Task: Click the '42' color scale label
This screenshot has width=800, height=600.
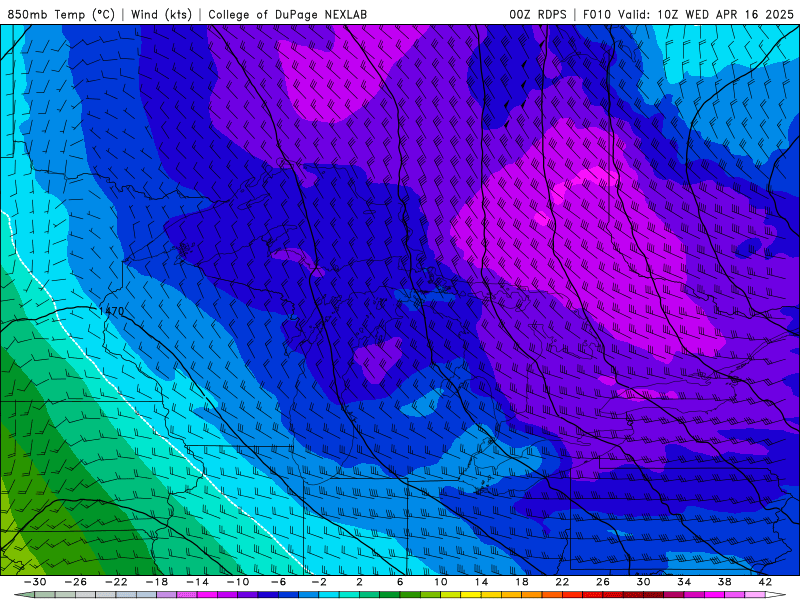Action: click(765, 582)
